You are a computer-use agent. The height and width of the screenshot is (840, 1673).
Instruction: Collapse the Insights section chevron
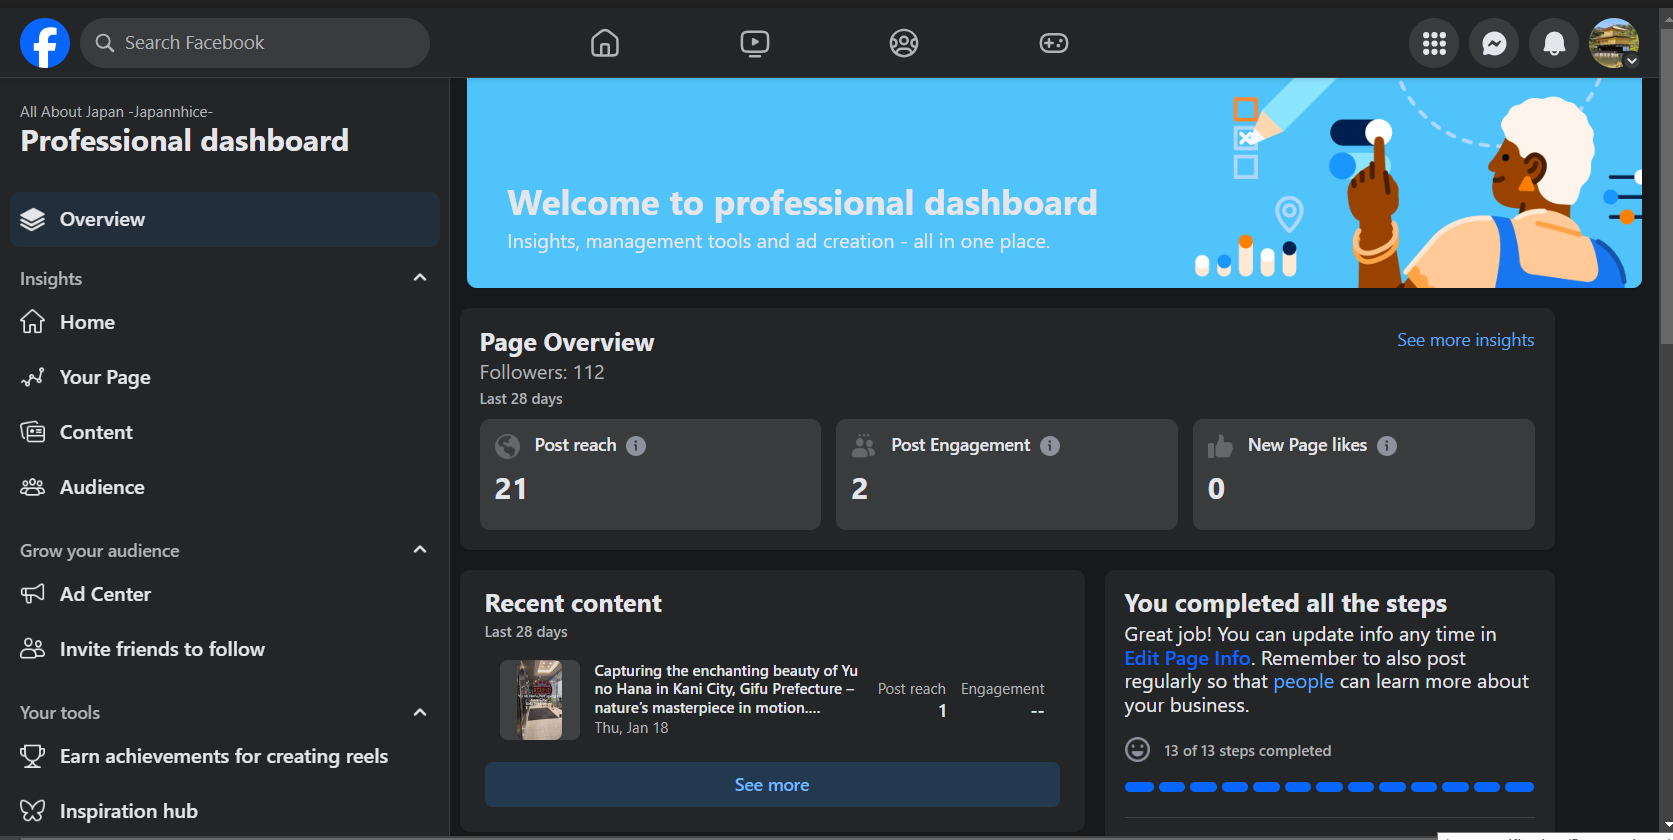coord(420,278)
